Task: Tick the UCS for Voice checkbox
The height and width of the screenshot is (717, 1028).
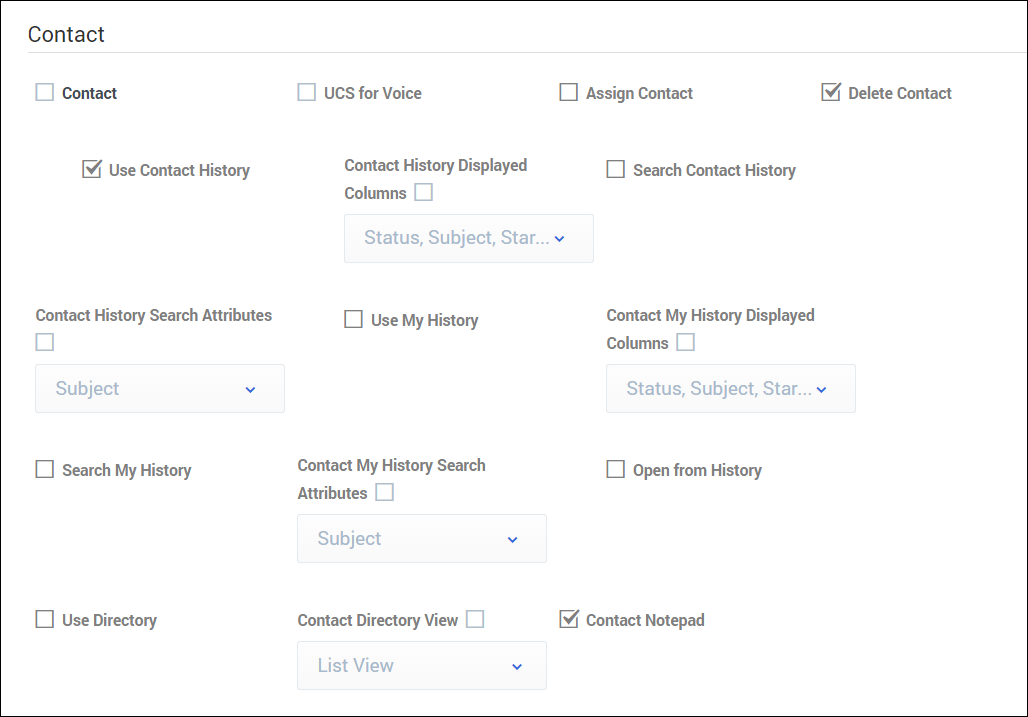Action: 307,93
